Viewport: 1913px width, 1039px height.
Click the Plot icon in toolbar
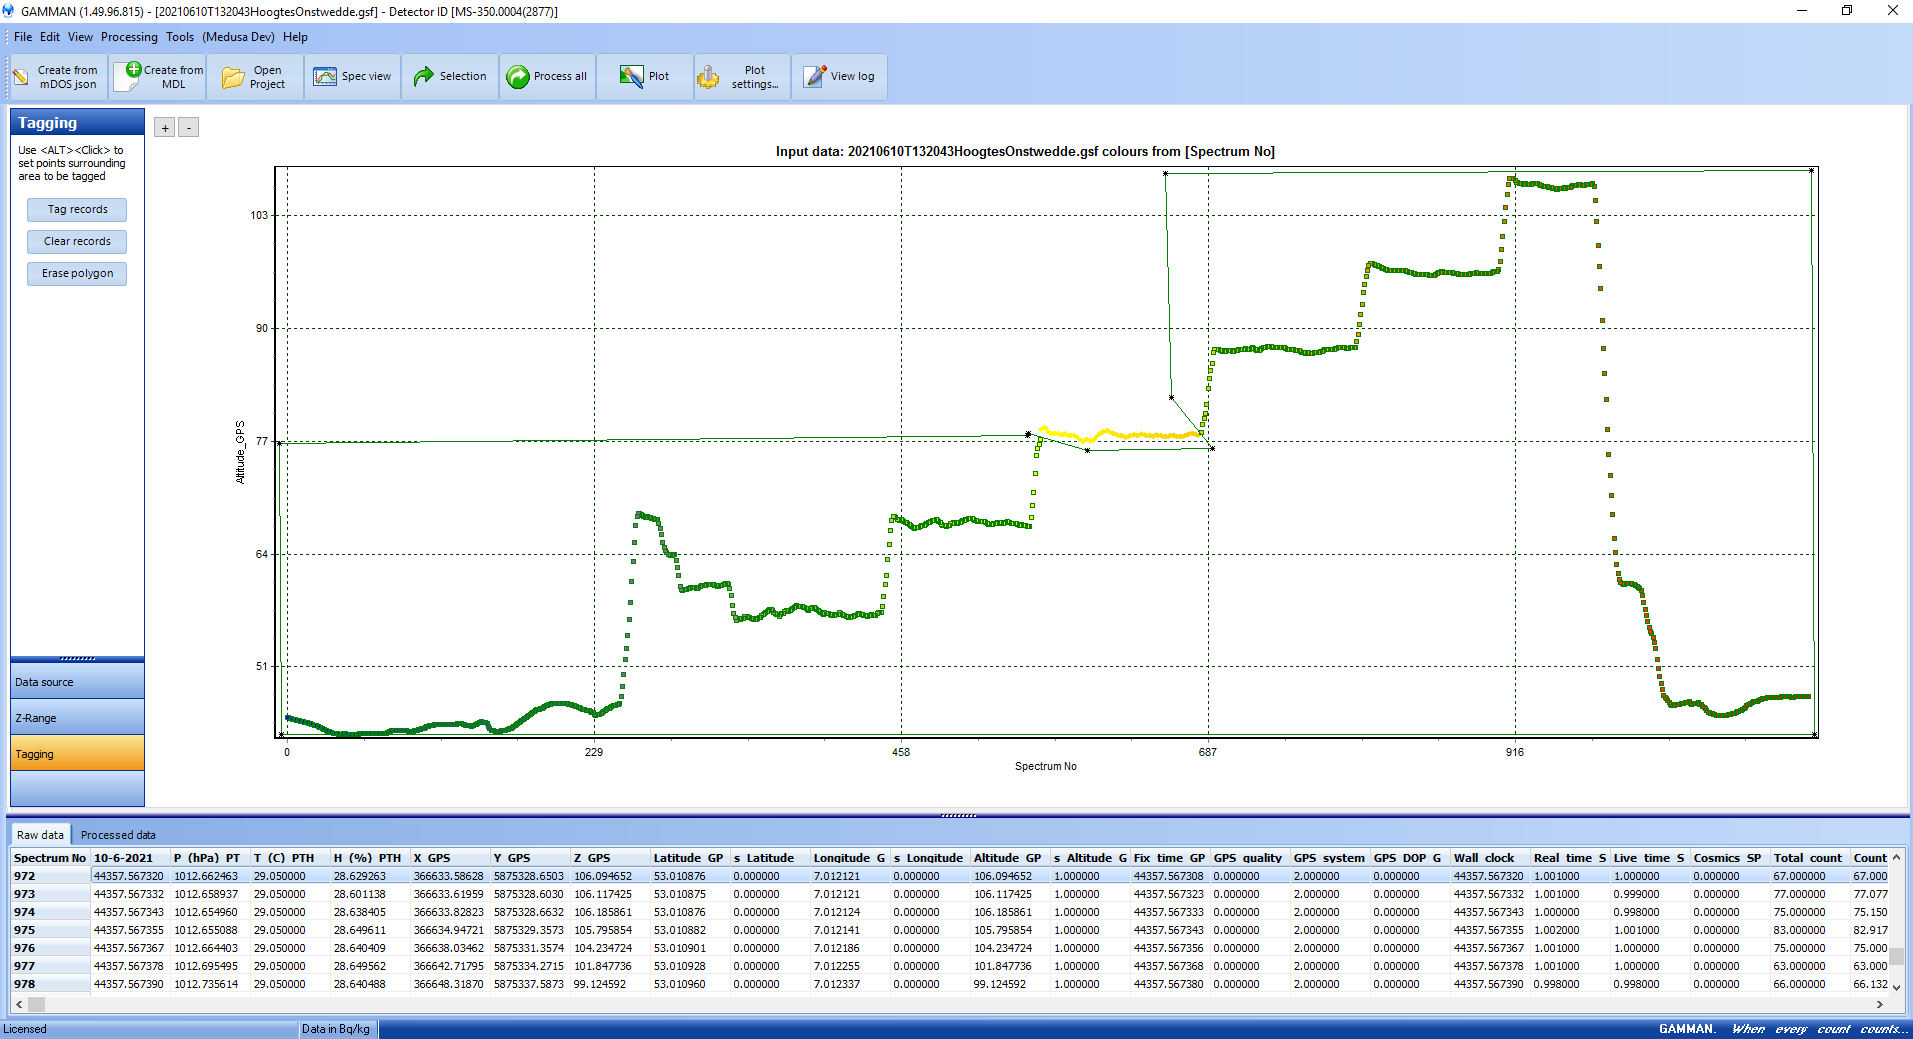631,77
